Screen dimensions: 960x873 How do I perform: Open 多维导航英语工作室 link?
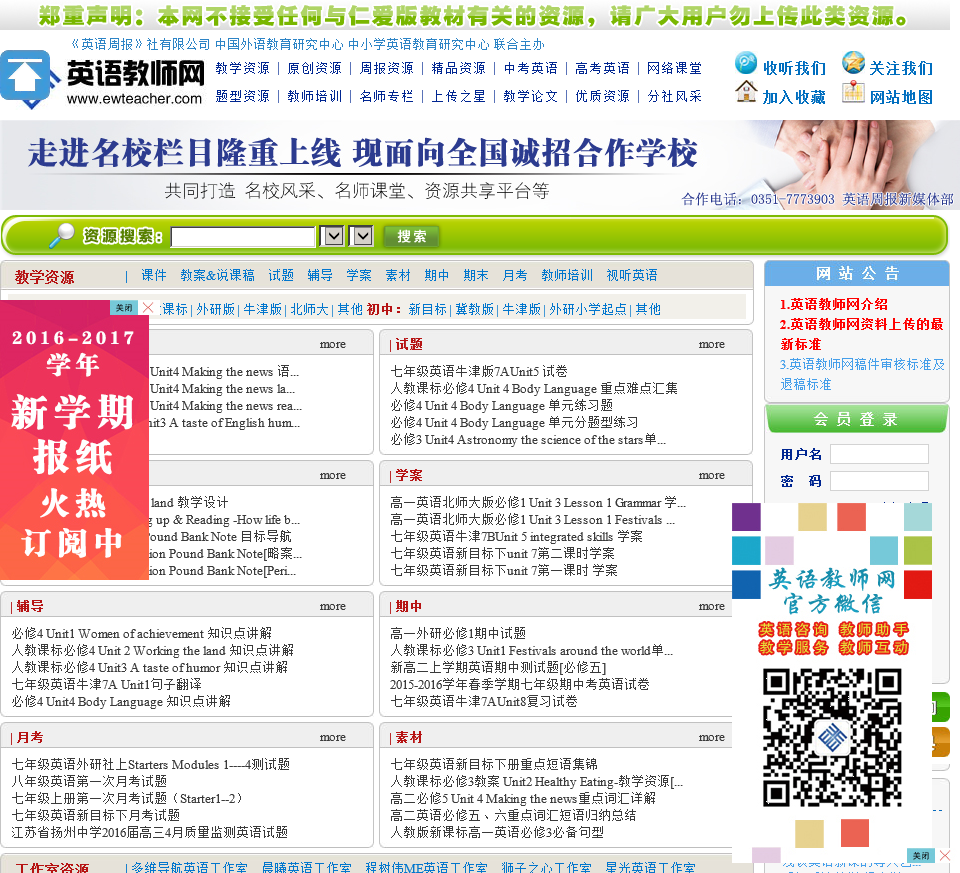(x=189, y=867)
